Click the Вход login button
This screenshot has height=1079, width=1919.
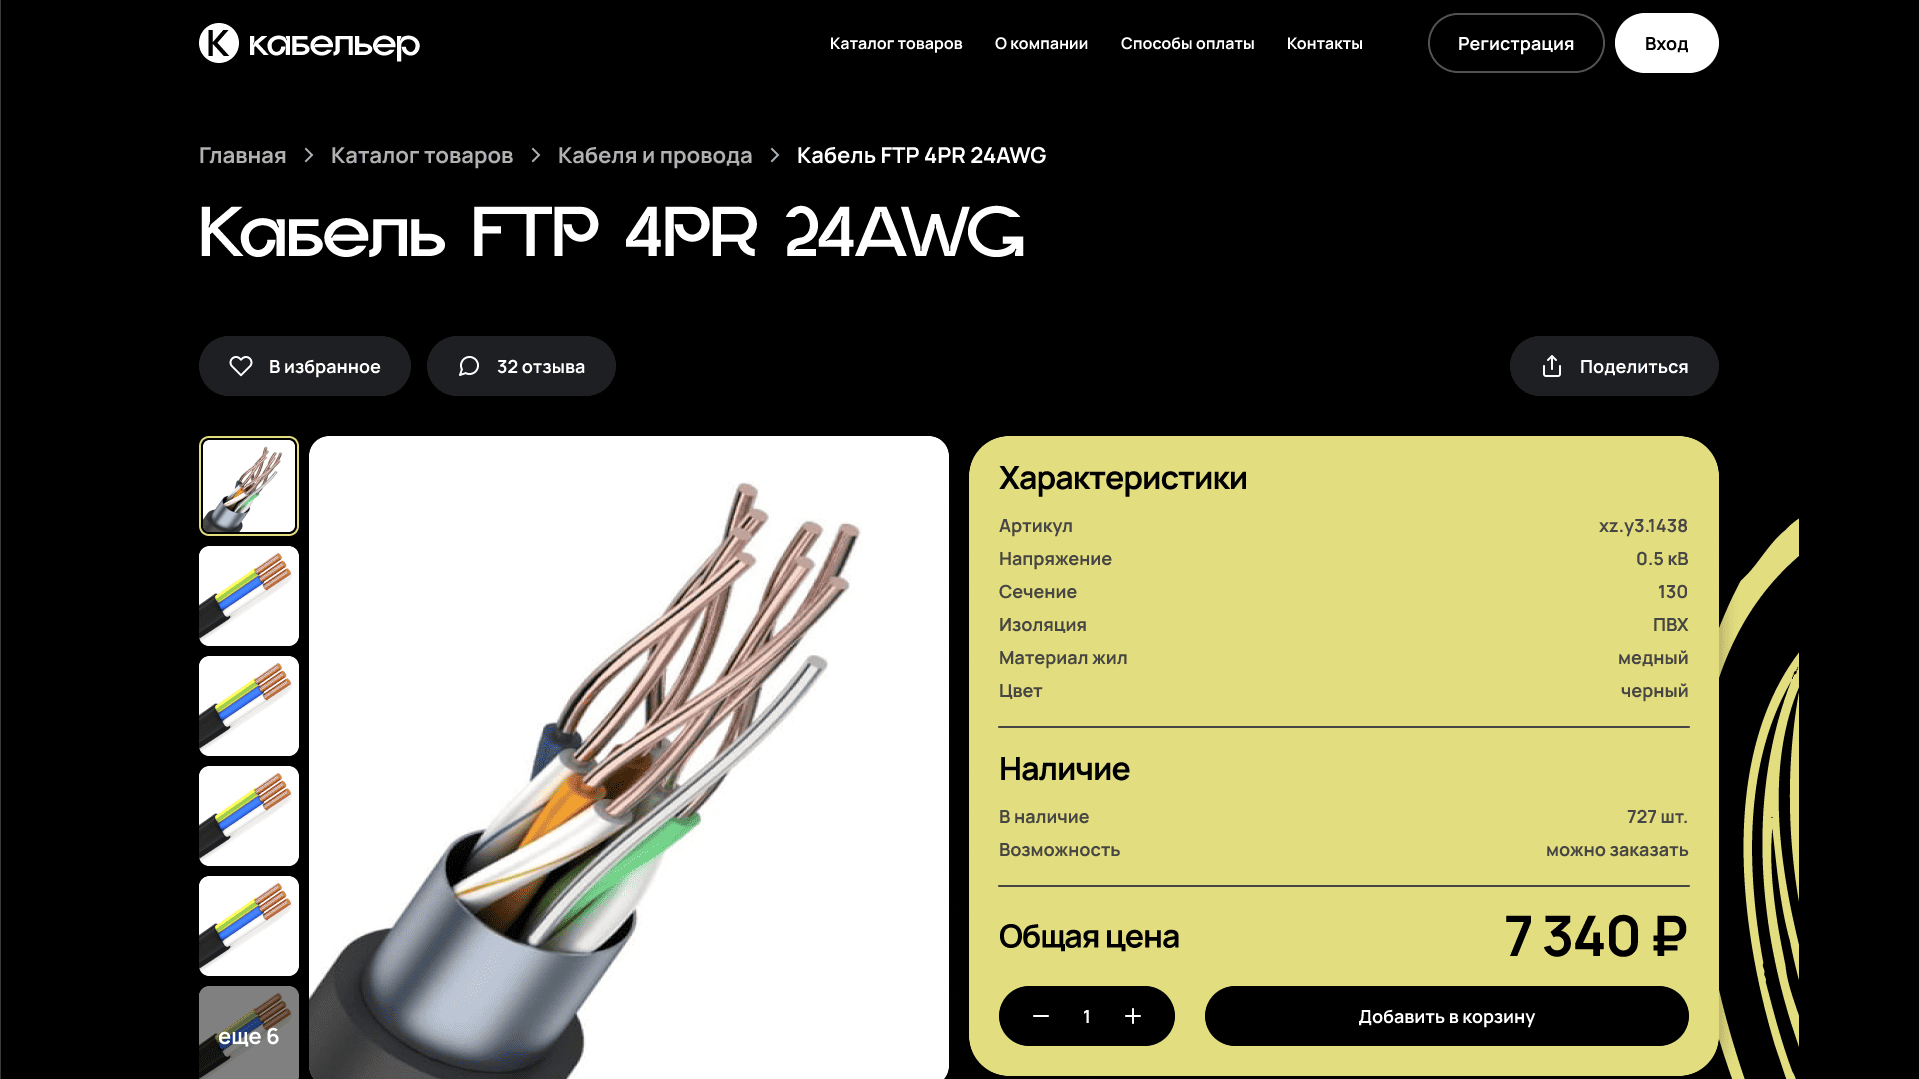click(x=1666, y=43)
